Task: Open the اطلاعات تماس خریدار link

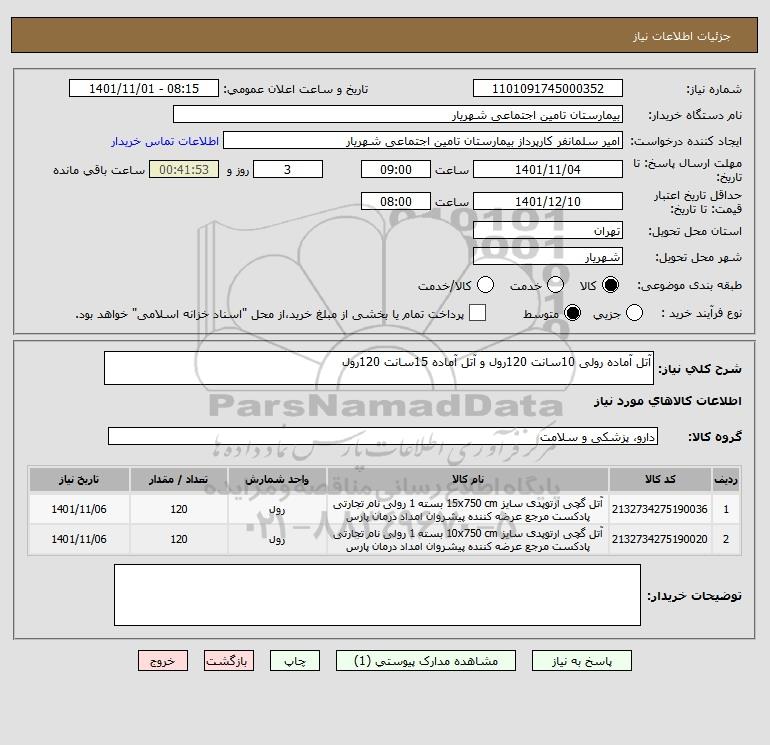Action: (165, 141)
